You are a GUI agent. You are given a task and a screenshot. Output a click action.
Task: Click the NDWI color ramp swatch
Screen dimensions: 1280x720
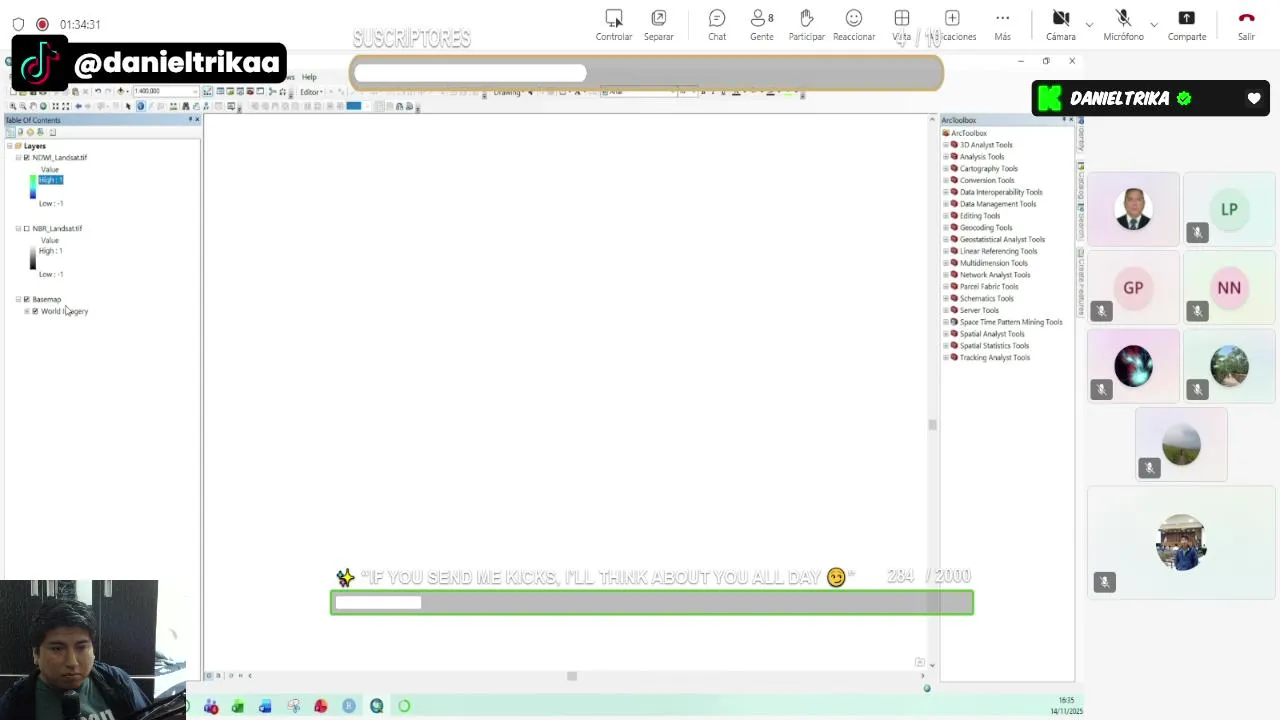(x=33, y=186)
